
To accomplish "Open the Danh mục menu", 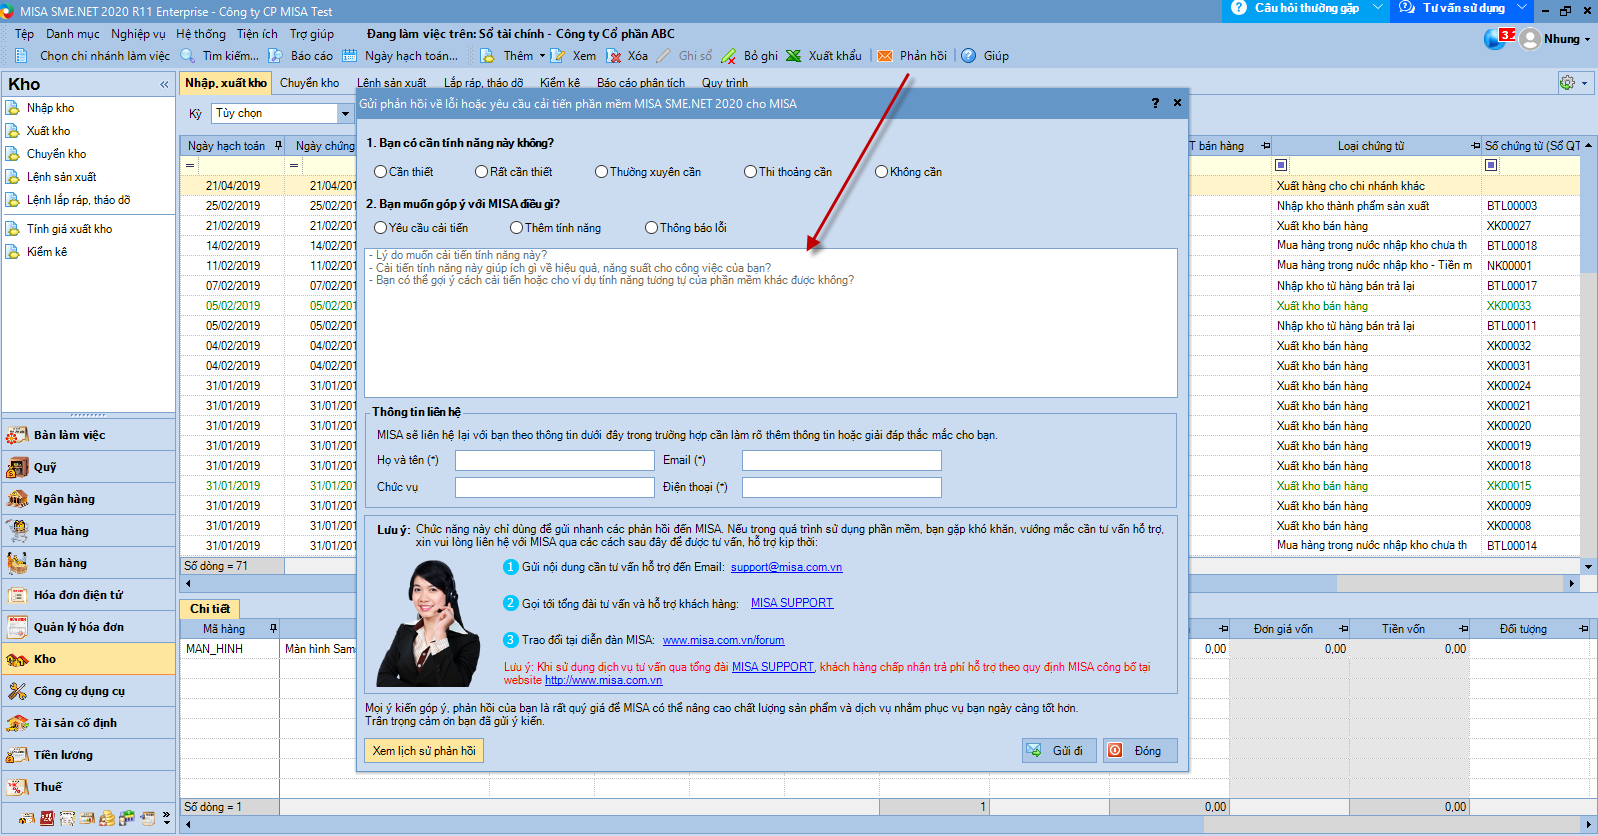I will [x=73, y=34].
